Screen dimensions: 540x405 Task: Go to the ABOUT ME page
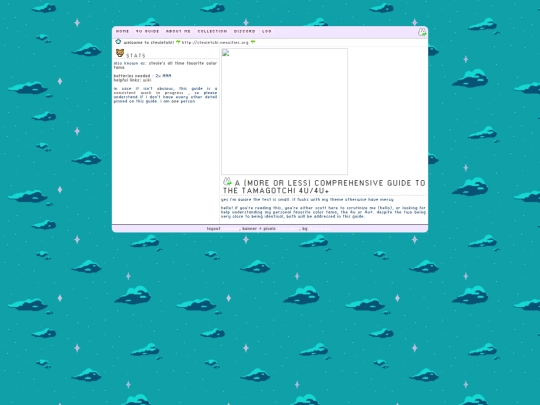pos(178,31)
